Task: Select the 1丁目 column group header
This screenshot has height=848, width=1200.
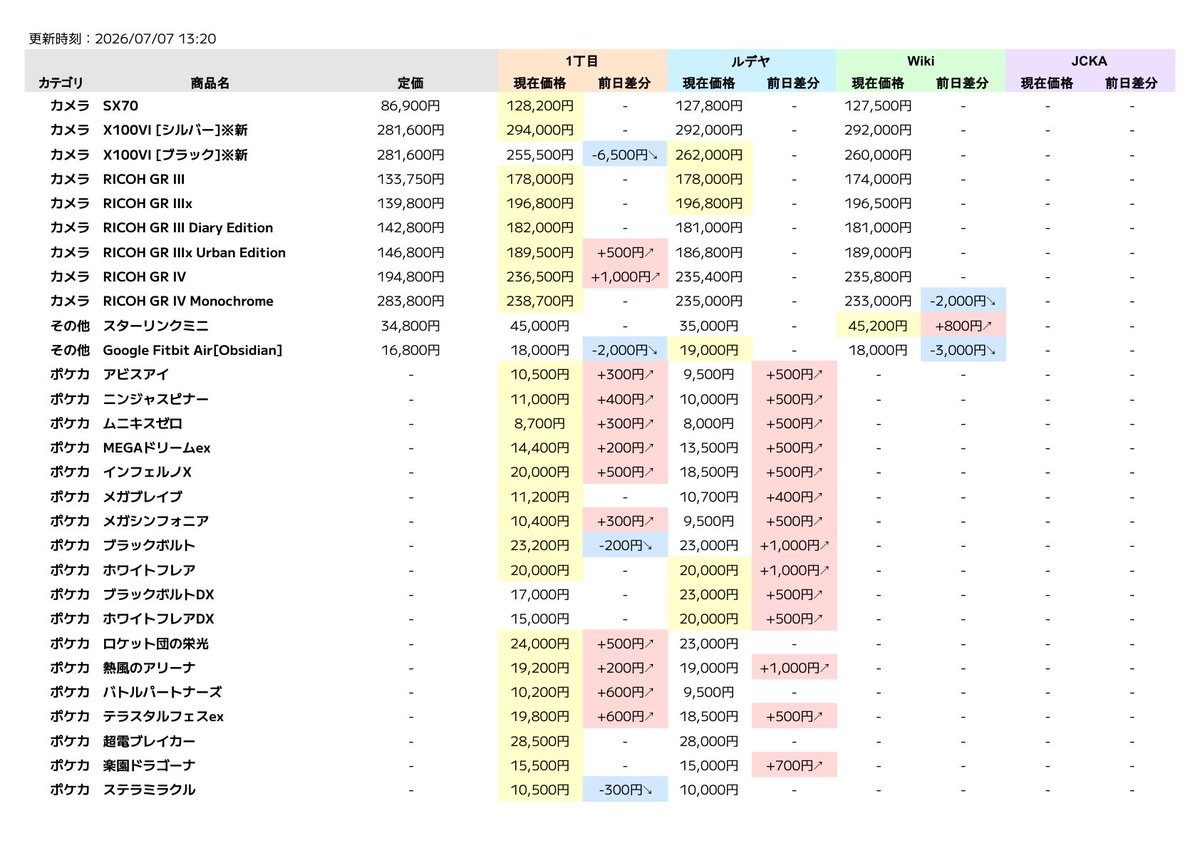Action: 582,61
